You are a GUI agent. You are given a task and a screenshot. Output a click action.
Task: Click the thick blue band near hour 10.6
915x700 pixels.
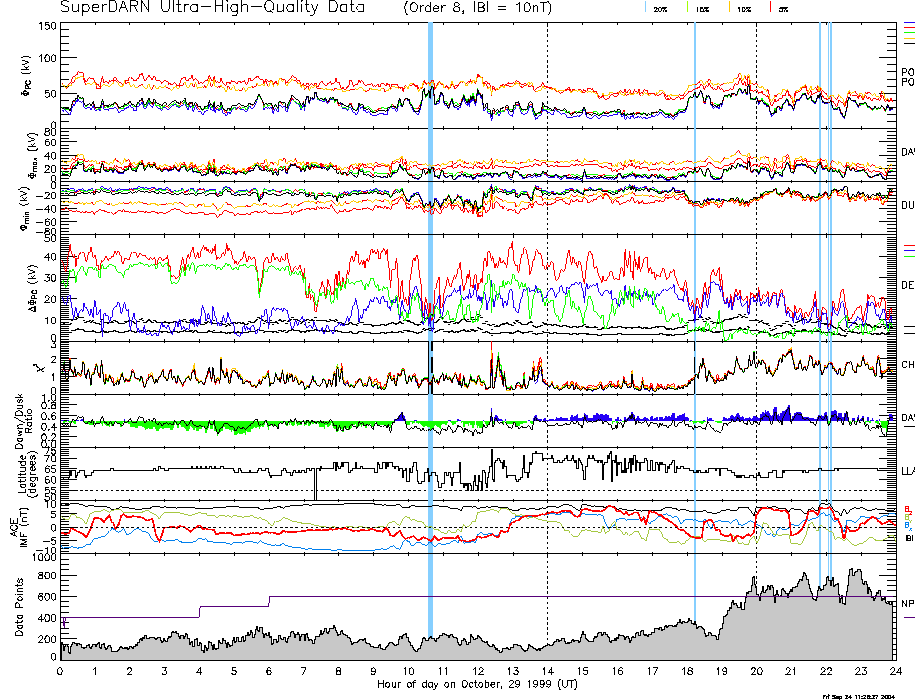pos(430,300)
